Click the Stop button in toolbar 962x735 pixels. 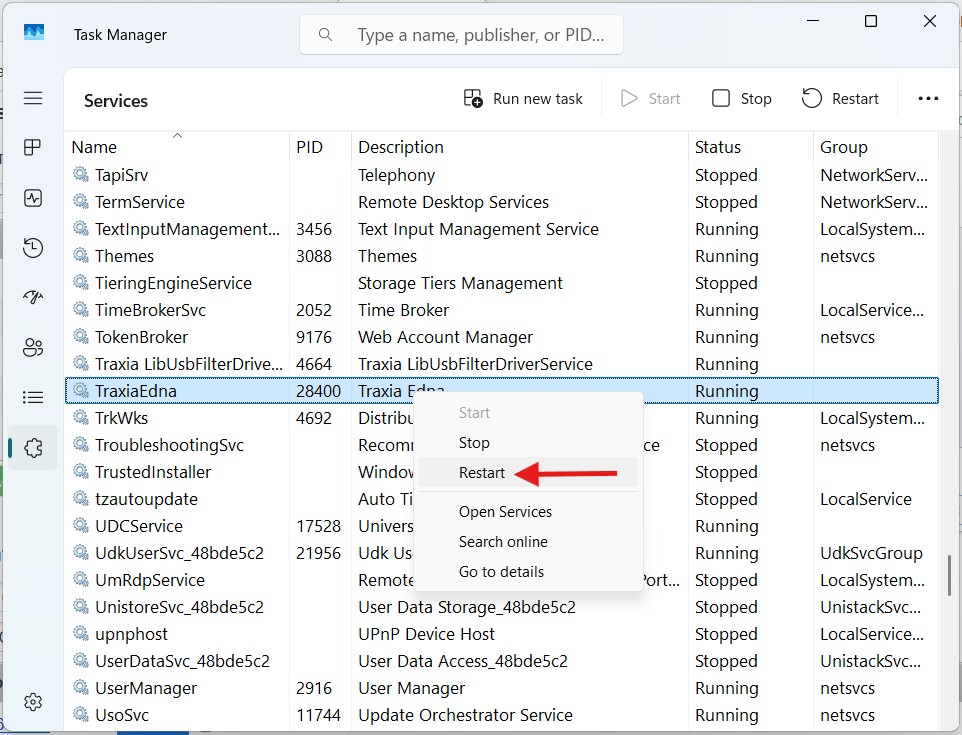741,98
